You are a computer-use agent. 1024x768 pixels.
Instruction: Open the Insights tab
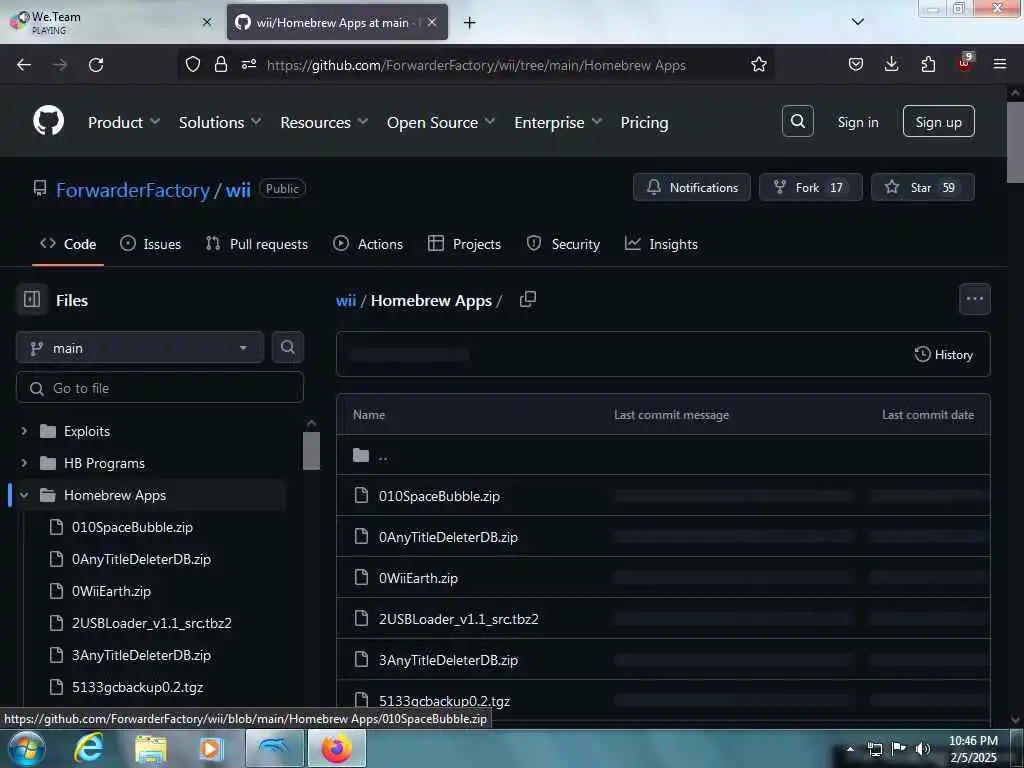[661, 244]
